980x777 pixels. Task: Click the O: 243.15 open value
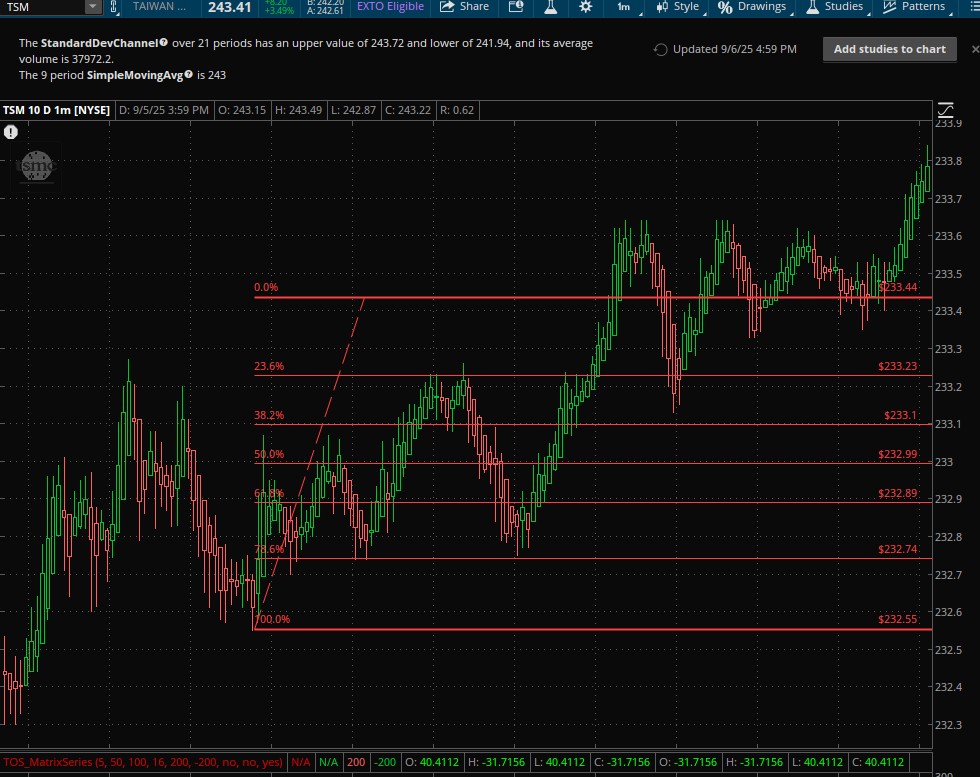[x=242, y=110]
